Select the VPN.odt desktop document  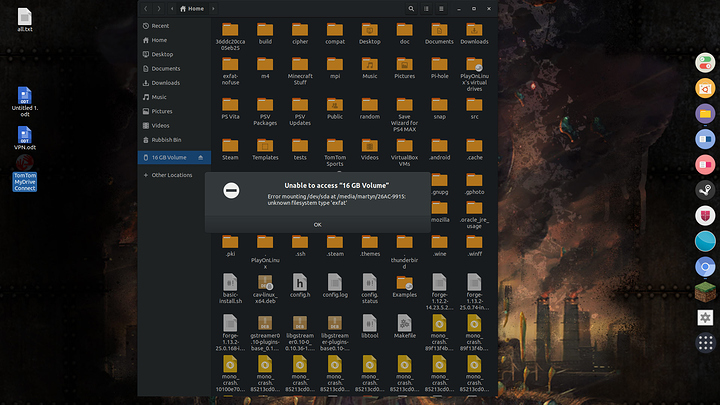coord(25,137)
